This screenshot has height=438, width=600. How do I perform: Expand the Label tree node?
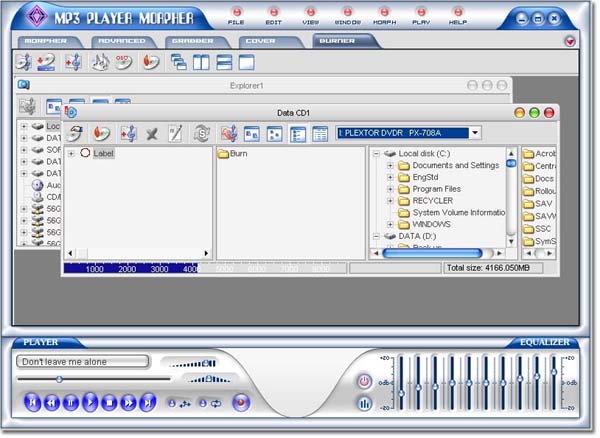tap(71, 153)
